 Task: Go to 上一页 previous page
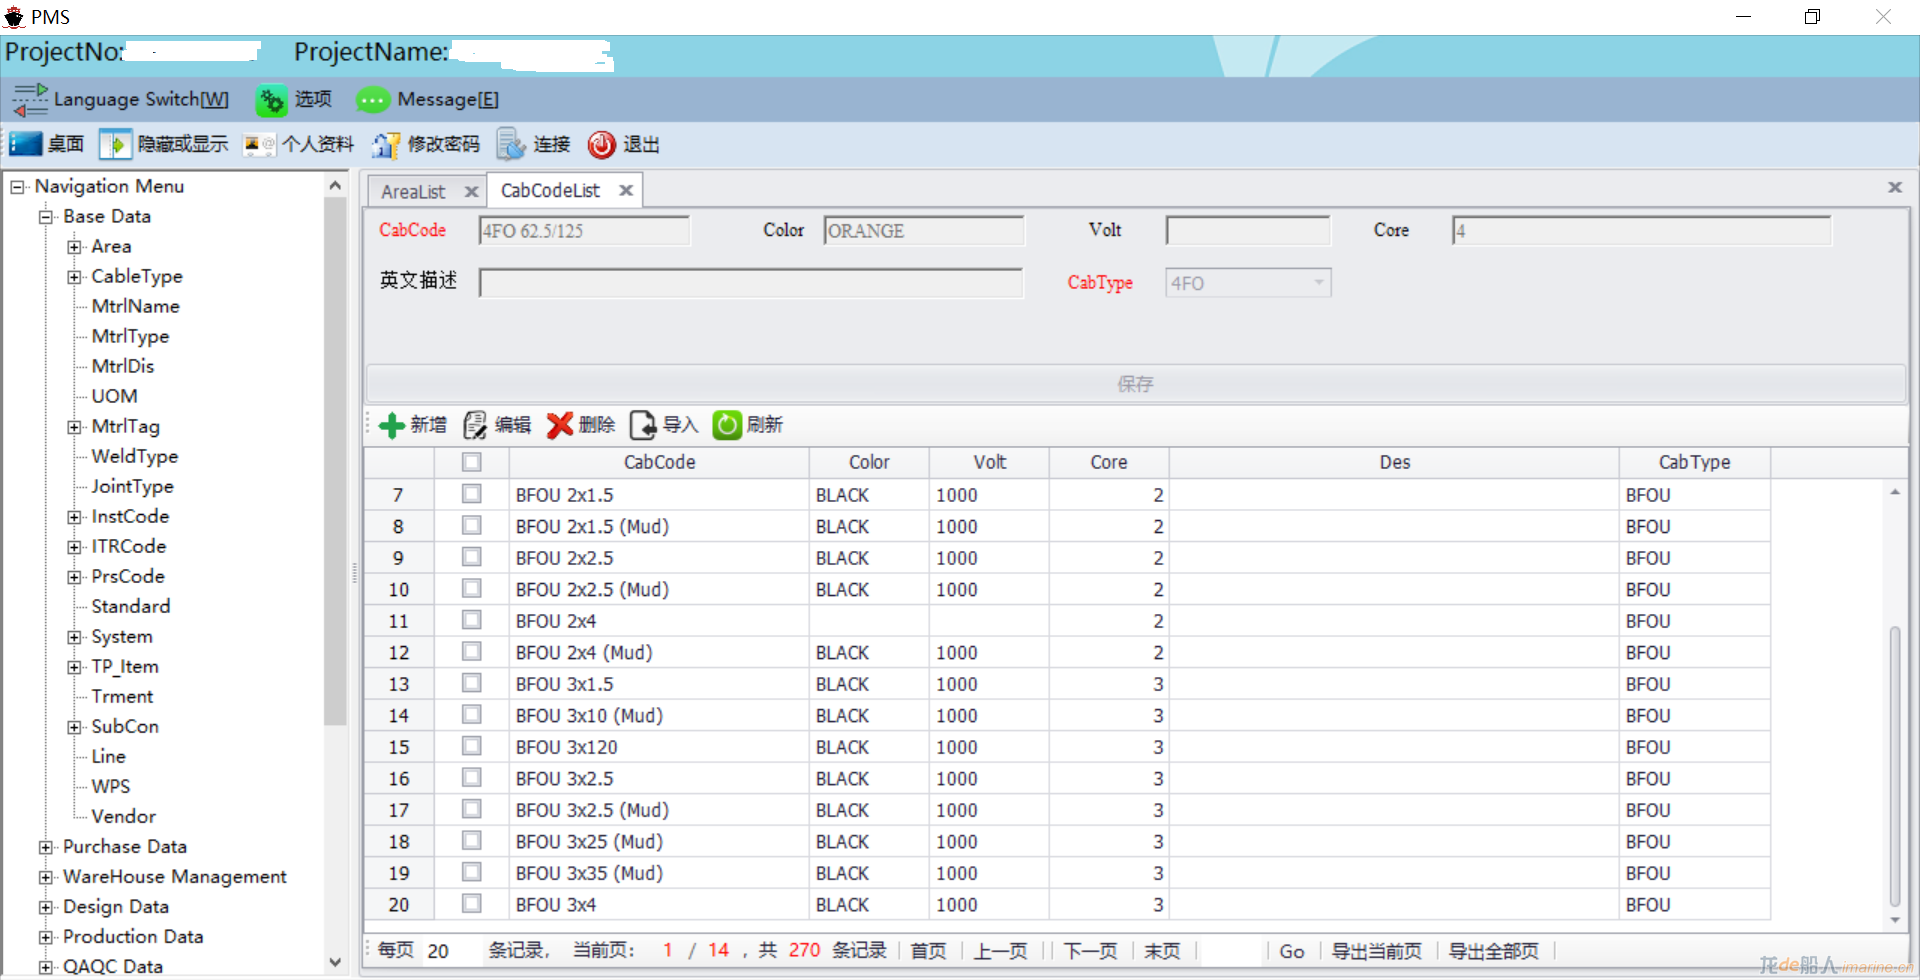pos(1001,950)
